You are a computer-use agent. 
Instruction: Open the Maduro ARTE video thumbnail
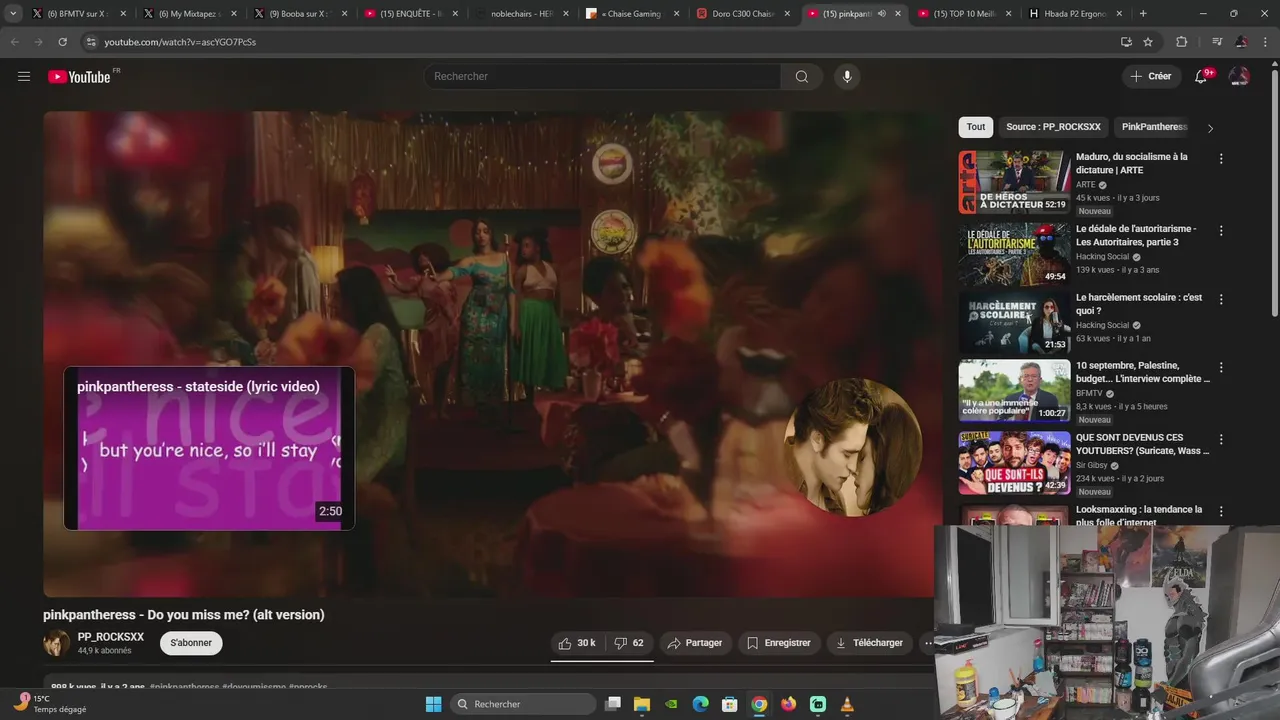coord(1014,182)
